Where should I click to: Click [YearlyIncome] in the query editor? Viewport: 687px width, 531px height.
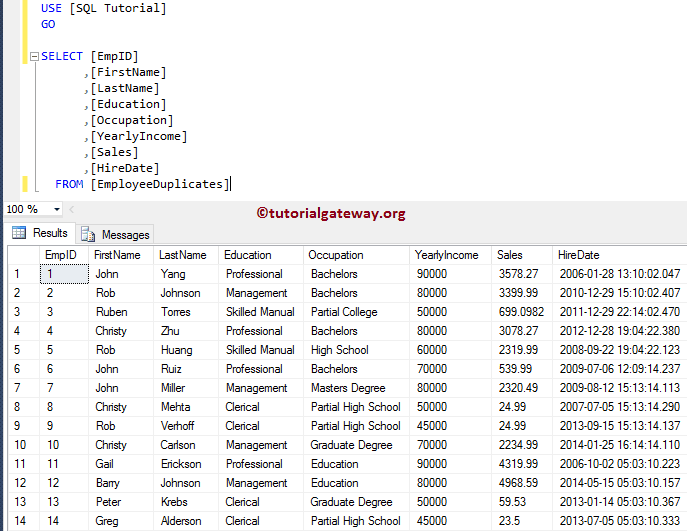(139, 136)
